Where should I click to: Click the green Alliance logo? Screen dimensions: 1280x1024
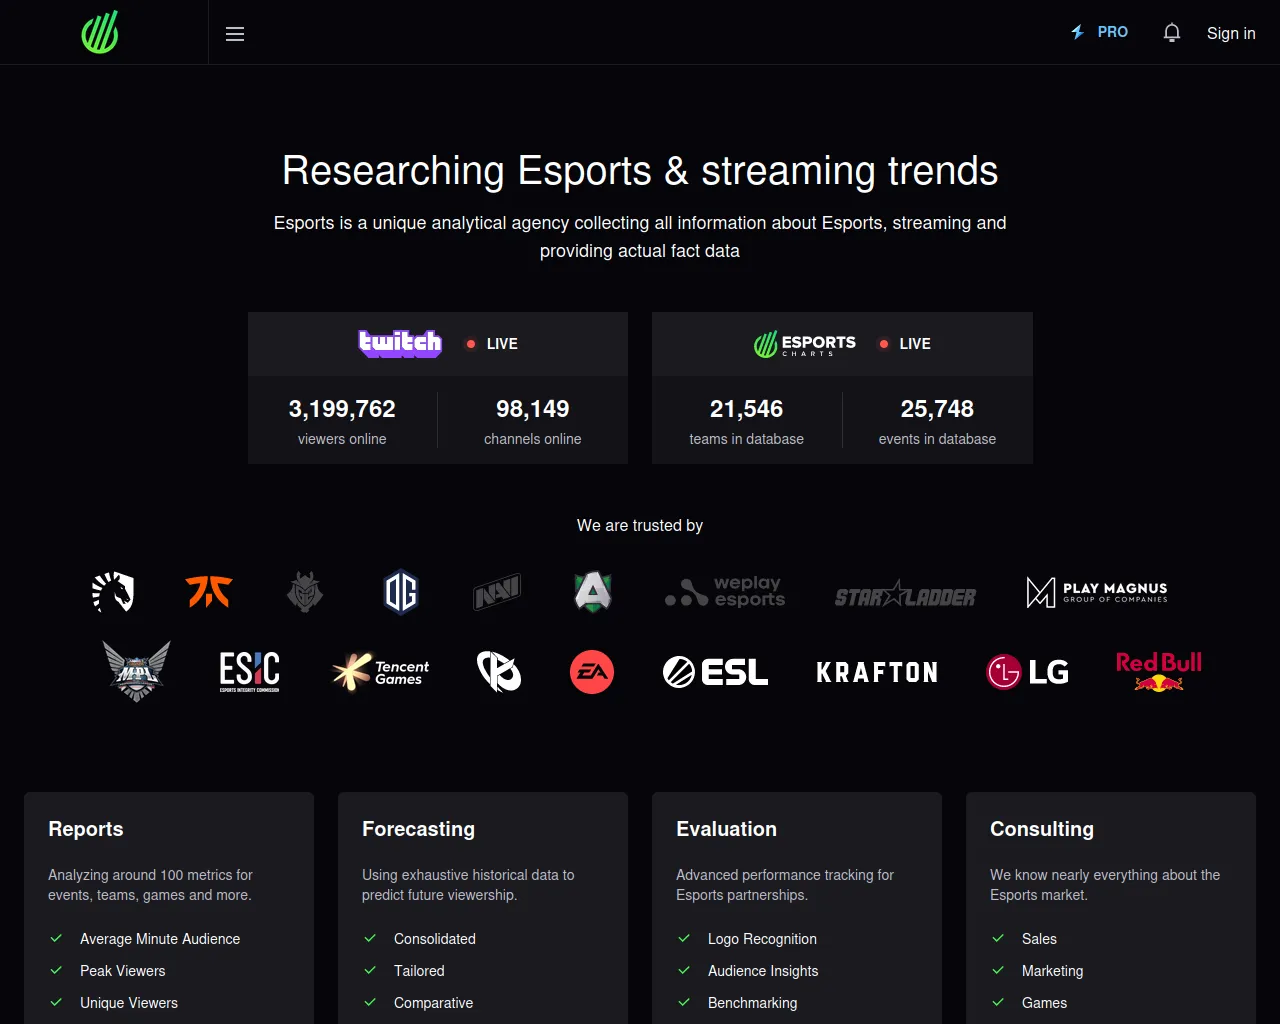(x=593, y=592)
